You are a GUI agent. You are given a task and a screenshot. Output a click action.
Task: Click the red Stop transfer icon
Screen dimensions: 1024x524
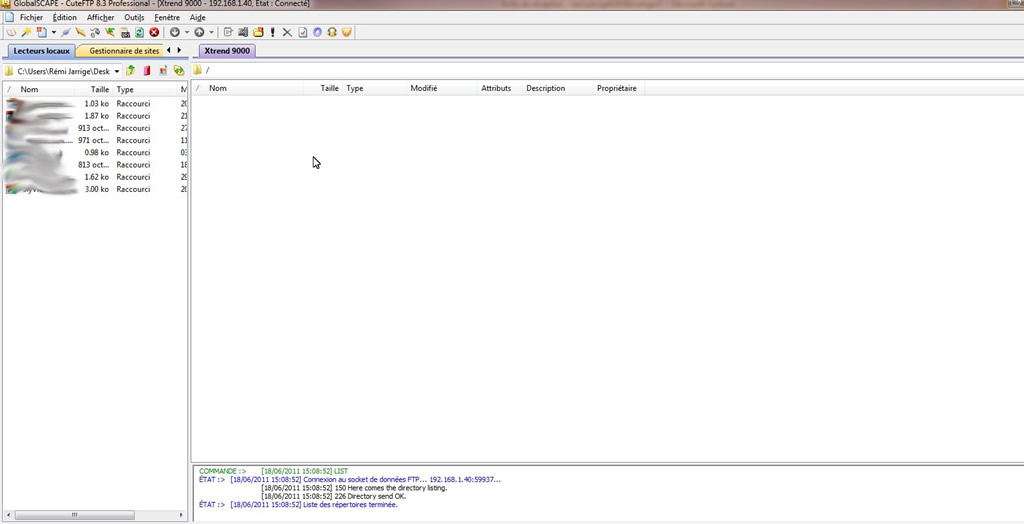154,32
